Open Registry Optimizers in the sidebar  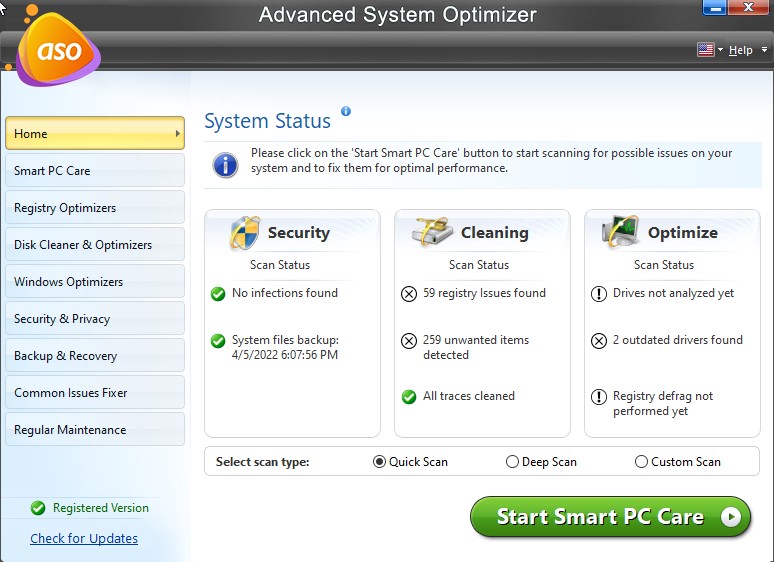tap(95, 207)
